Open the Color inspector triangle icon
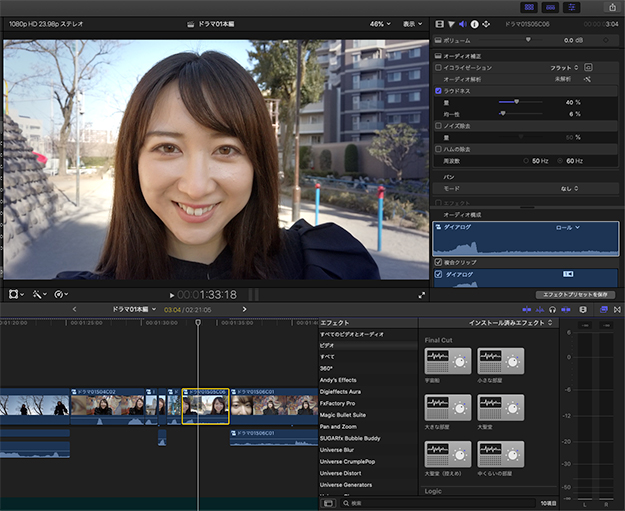This screenshot has height=511, width=625. (x=451, y=24)
